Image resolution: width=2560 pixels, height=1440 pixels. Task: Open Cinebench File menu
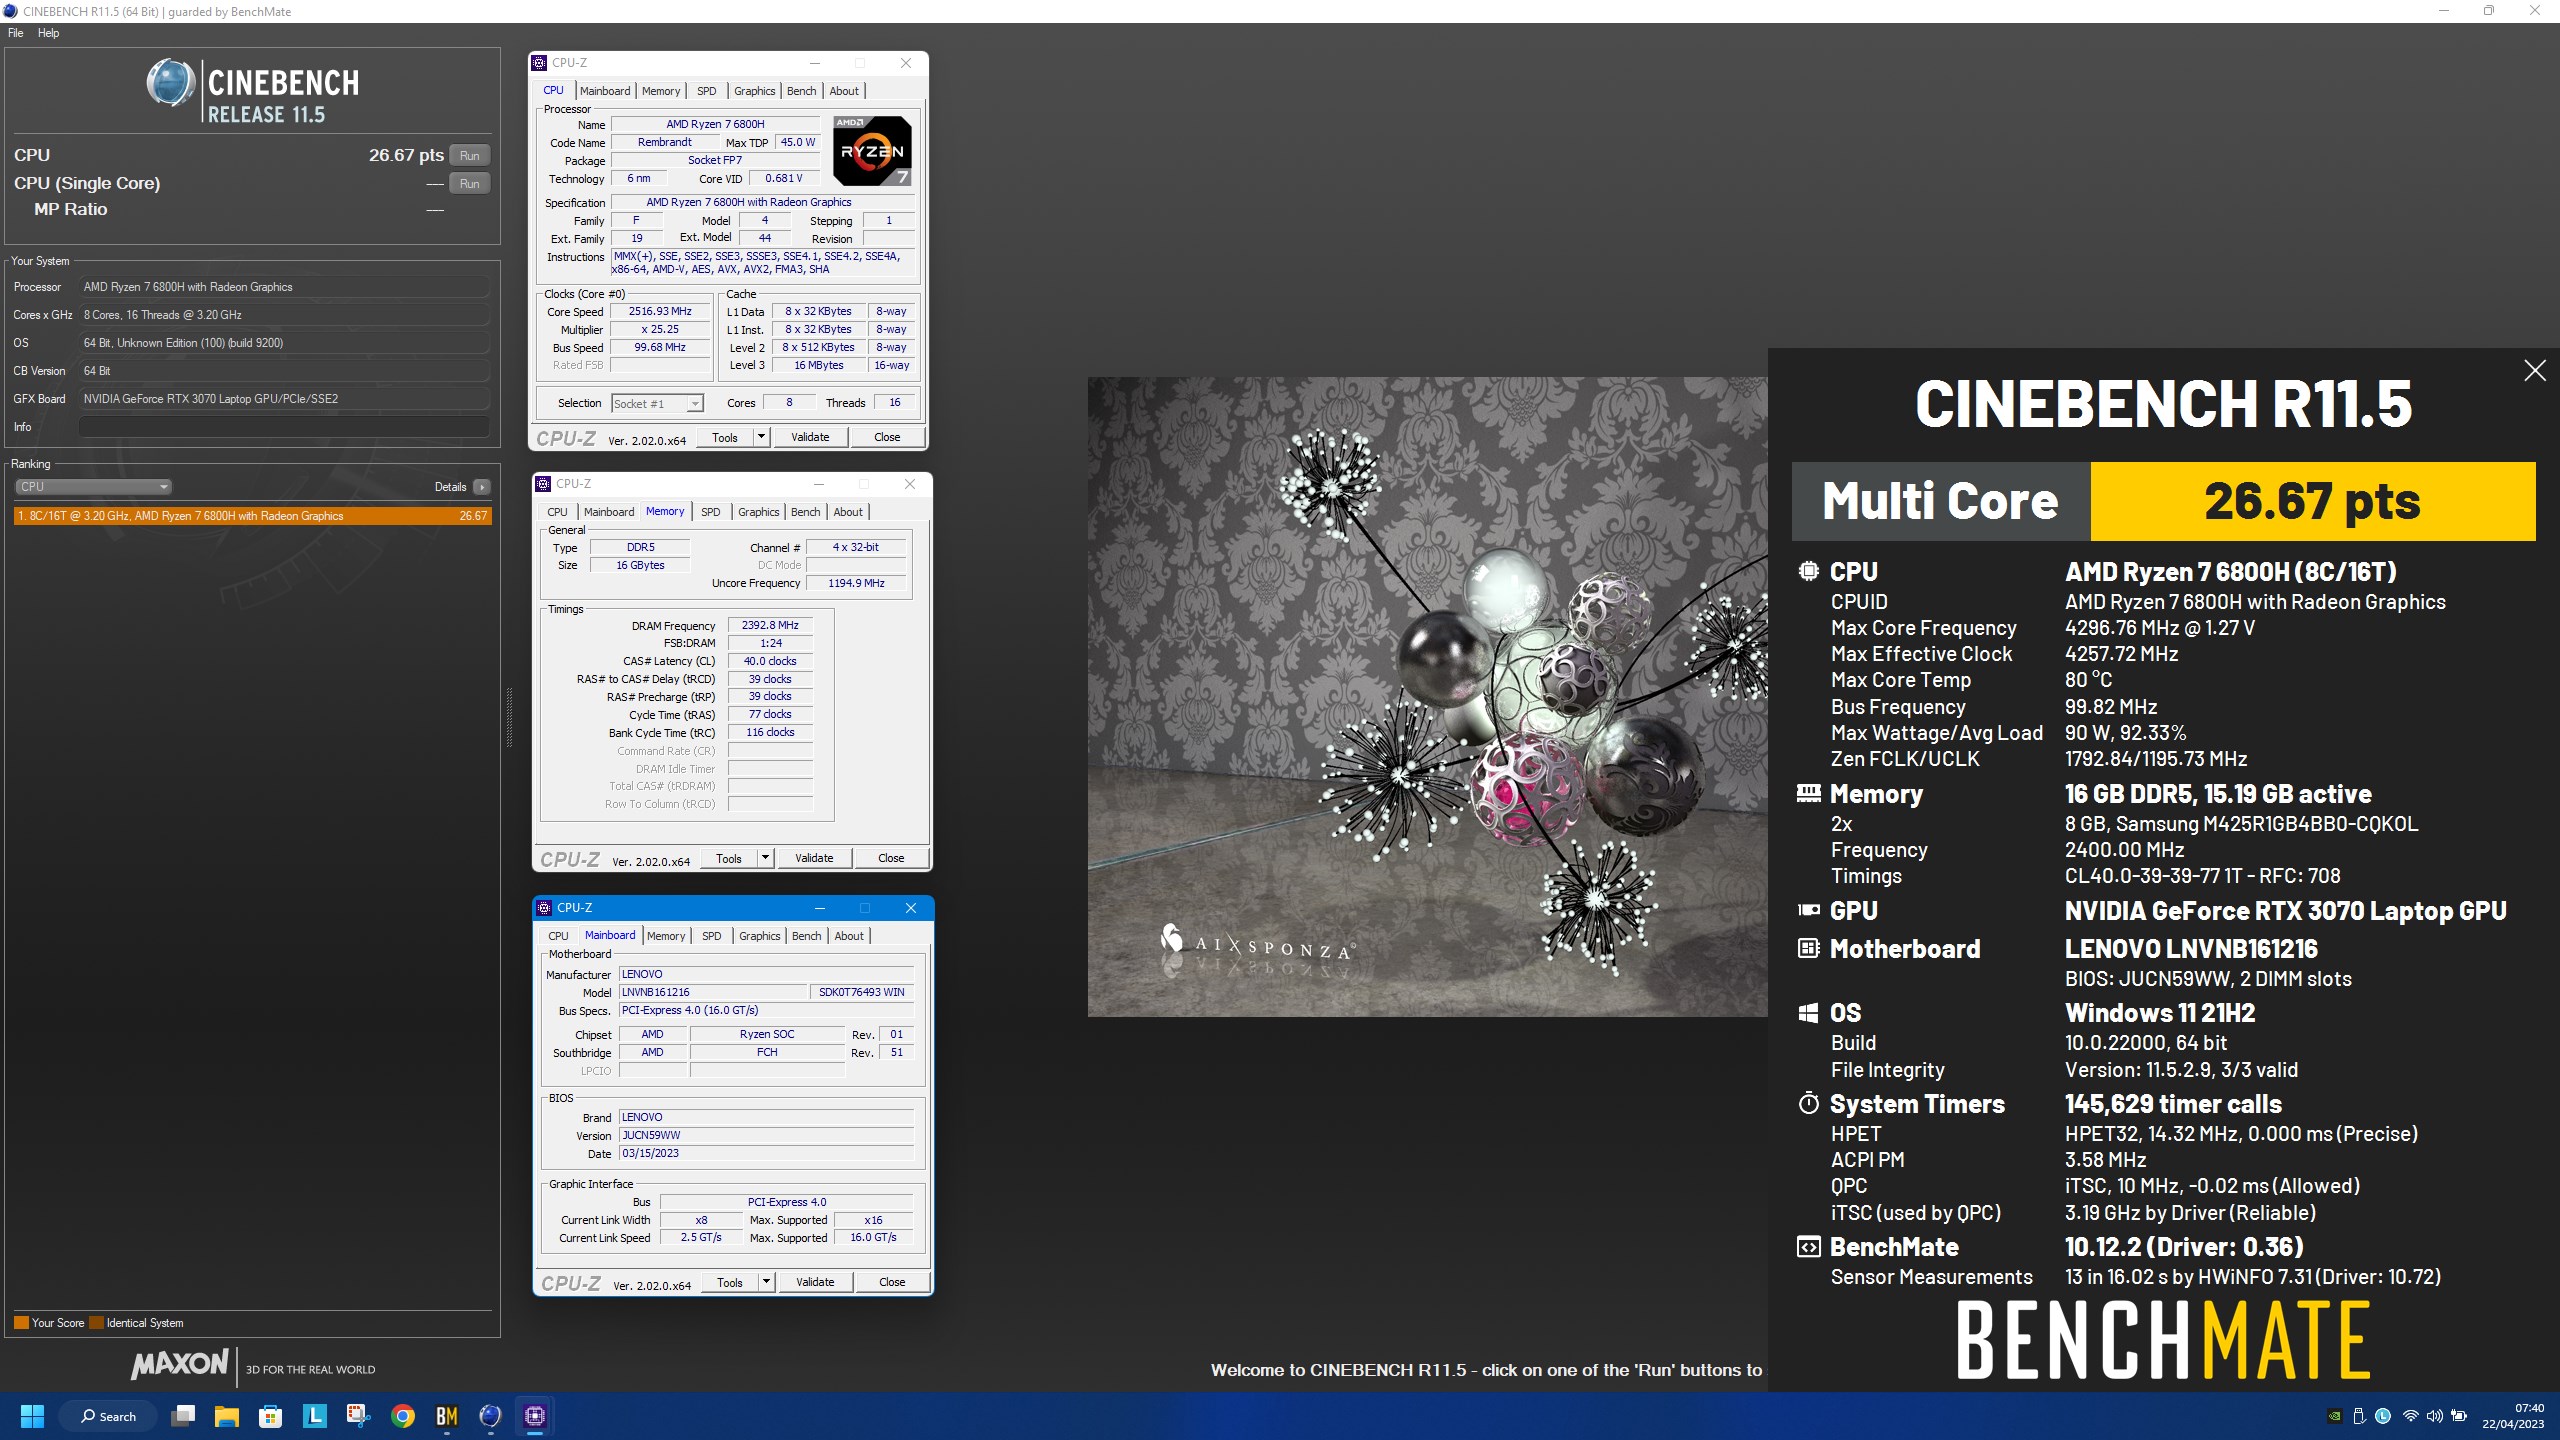coord(15,33)
